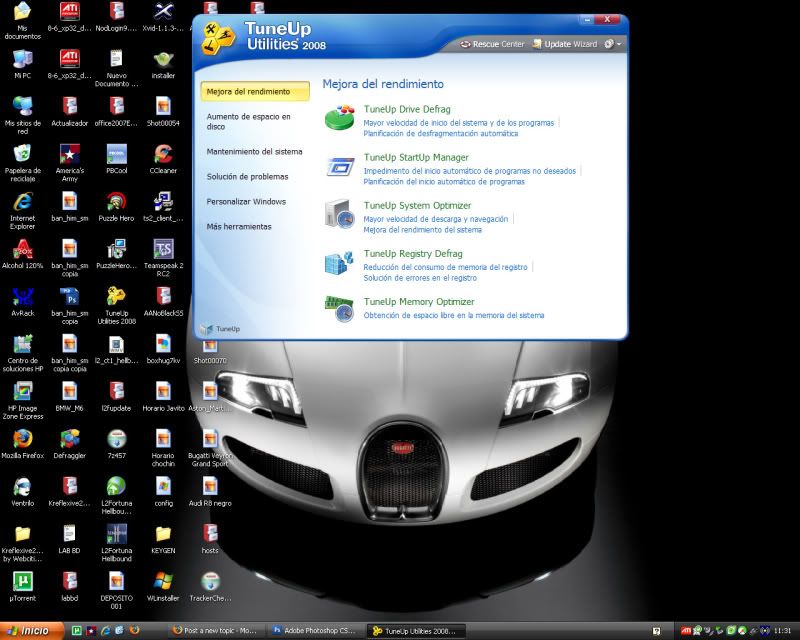Click the ATI icon in system tray

pos(686,631)
